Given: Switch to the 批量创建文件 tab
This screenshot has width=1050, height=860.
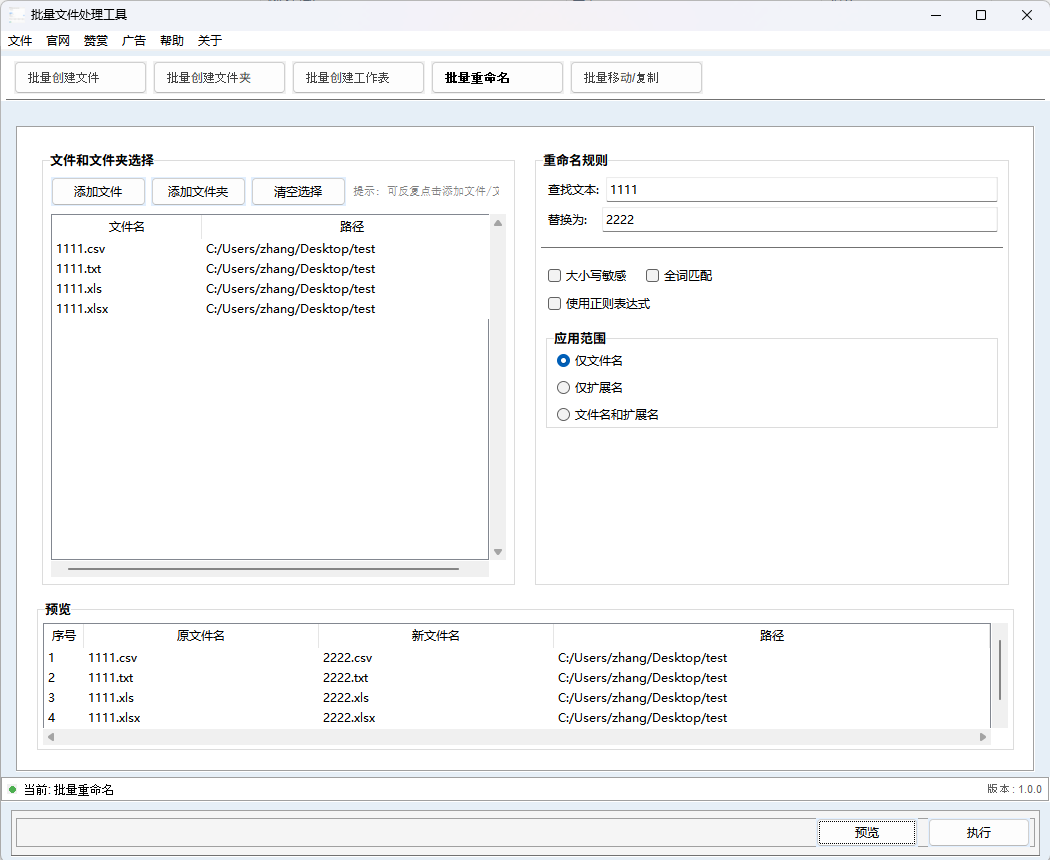Looking at the screenshot, I should click(x=80, y=78).
